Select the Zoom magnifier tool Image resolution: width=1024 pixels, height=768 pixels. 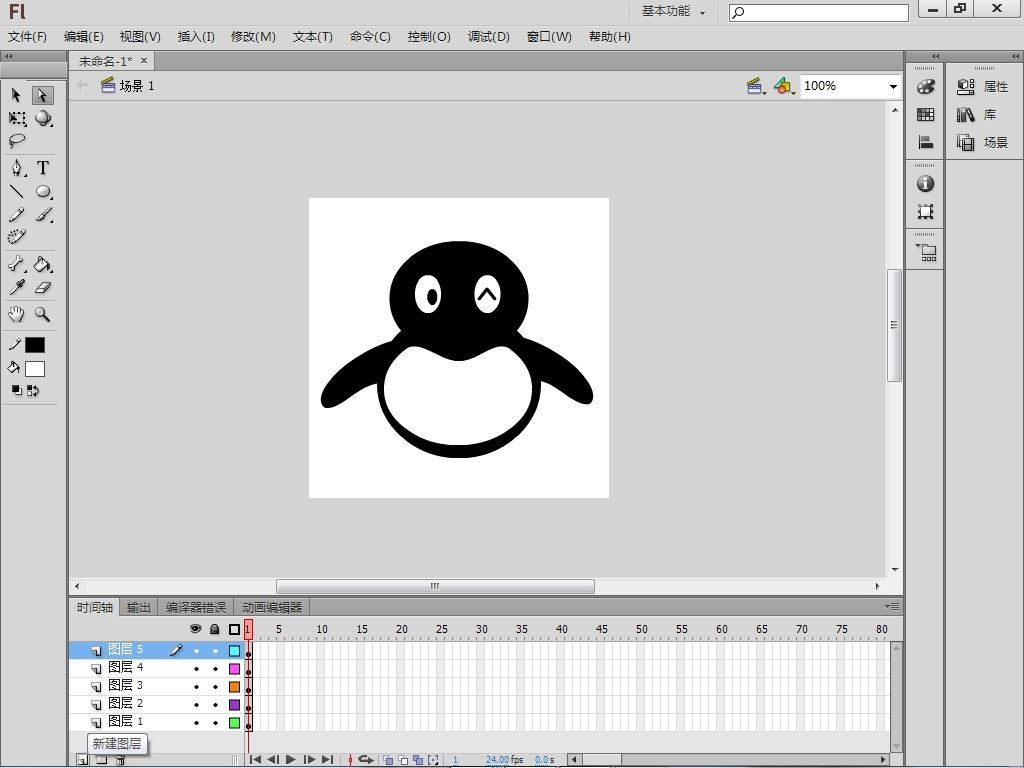pyautogui.click(x=43, y=315)
